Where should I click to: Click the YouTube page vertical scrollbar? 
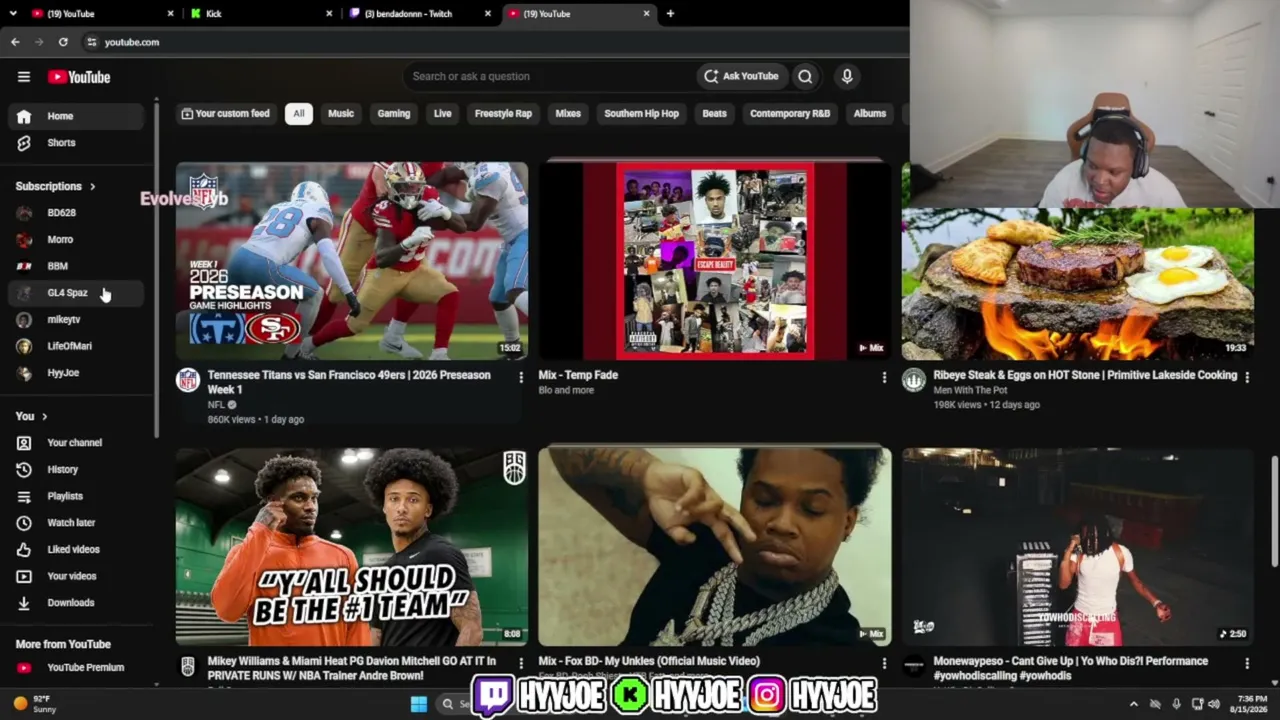[x=1274, y=512]
